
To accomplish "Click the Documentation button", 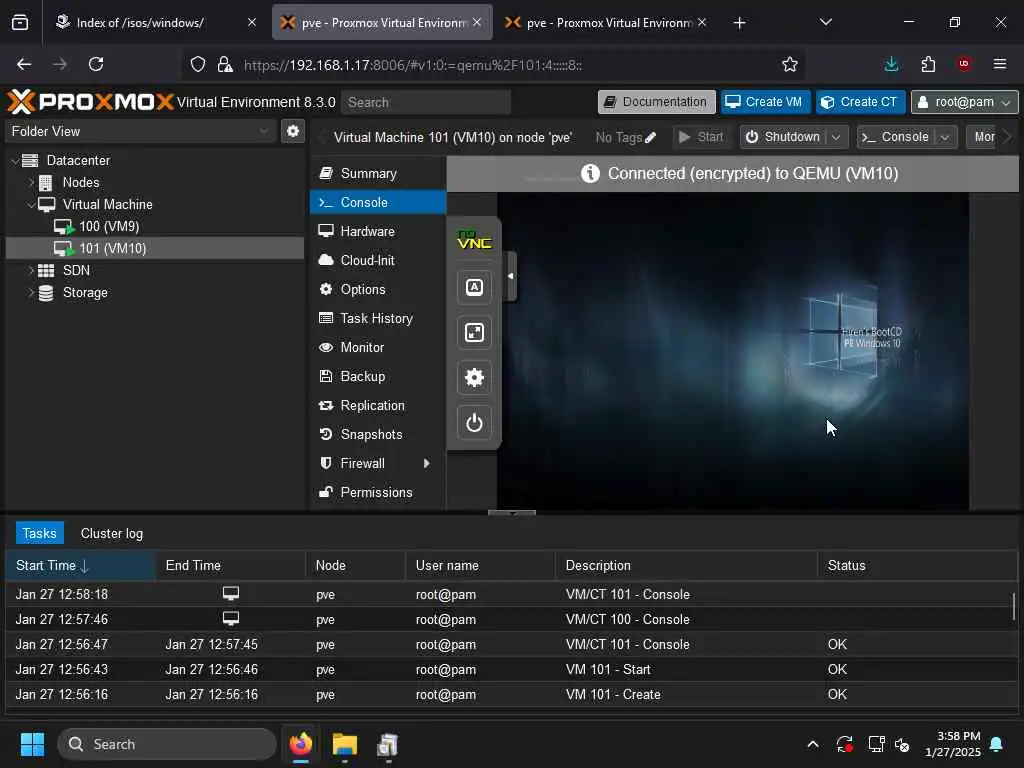I will click(656, 102).
